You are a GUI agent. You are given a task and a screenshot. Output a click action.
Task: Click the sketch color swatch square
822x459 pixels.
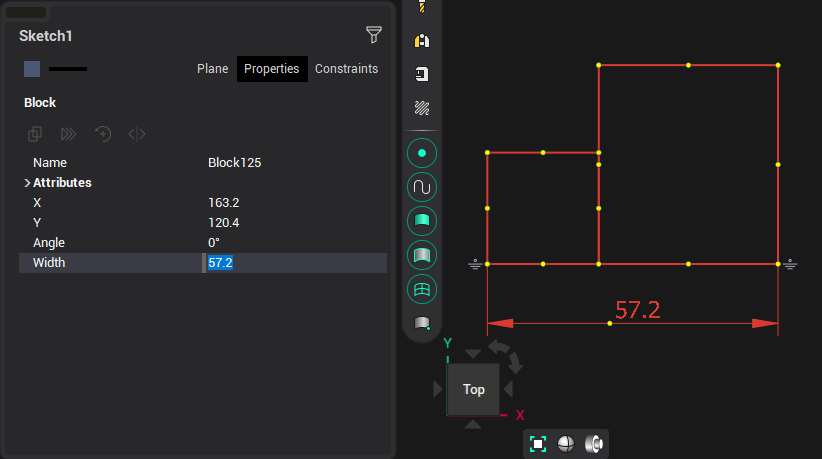click(32, 69)
